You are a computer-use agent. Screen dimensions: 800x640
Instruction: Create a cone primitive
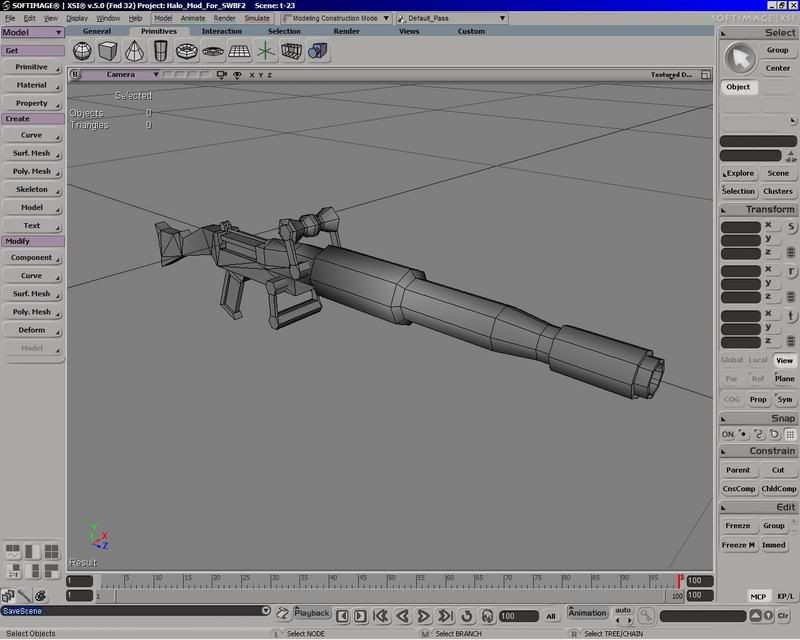pyautogui.click(x=135, y=51)
